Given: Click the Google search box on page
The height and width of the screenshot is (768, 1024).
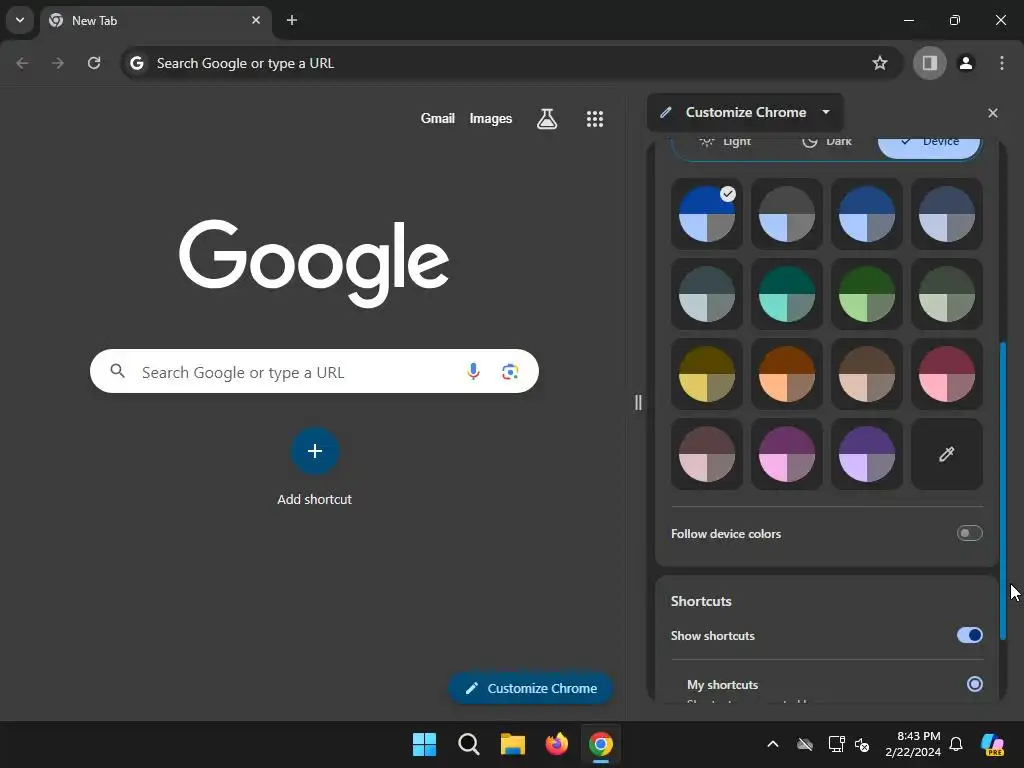Looking at the screenshot, I should point(314,372).
